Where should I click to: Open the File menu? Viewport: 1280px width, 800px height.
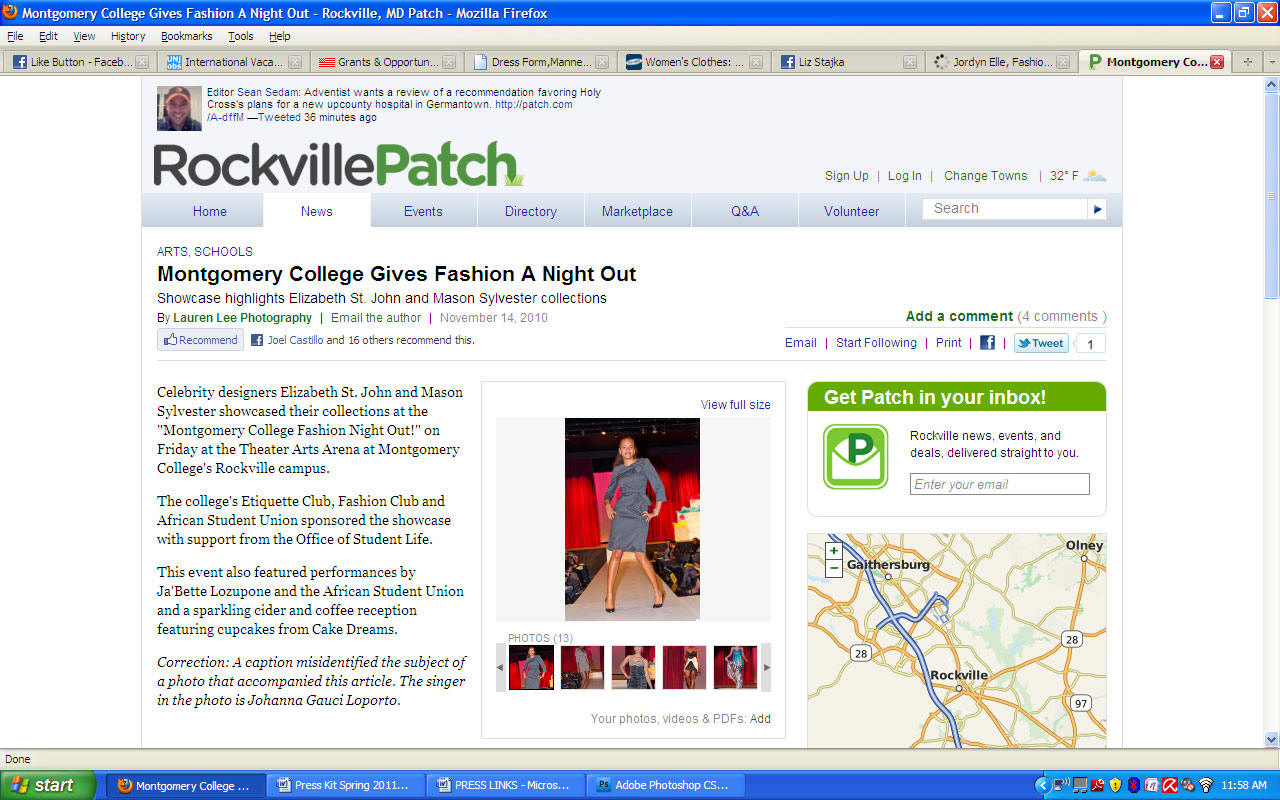point(15,36)
